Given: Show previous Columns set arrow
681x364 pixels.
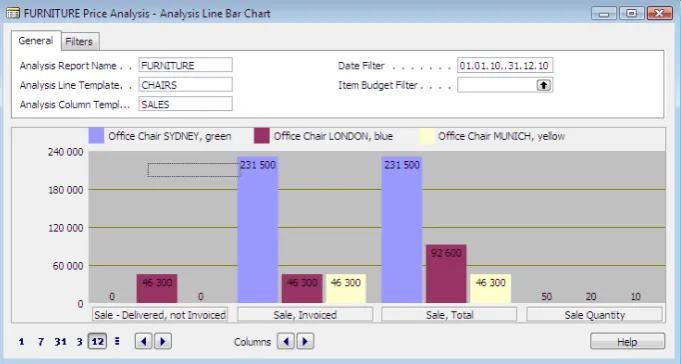Looking at the screenshot, I should pos(286,341).
